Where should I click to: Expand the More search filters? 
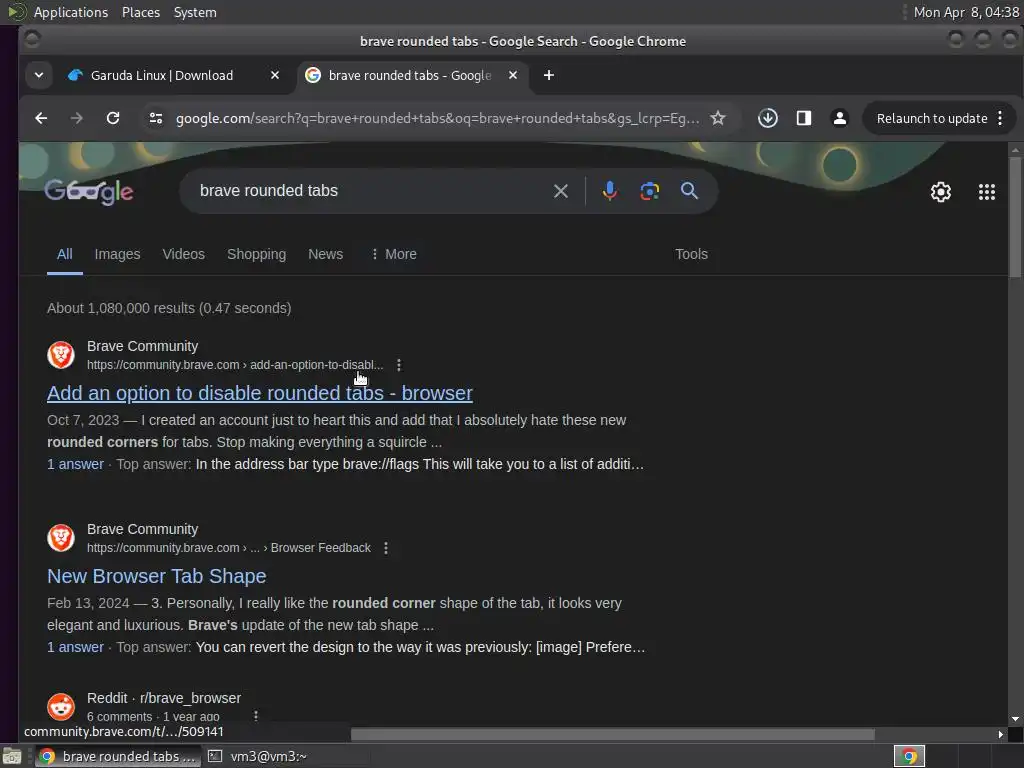[x=393, y=254]
